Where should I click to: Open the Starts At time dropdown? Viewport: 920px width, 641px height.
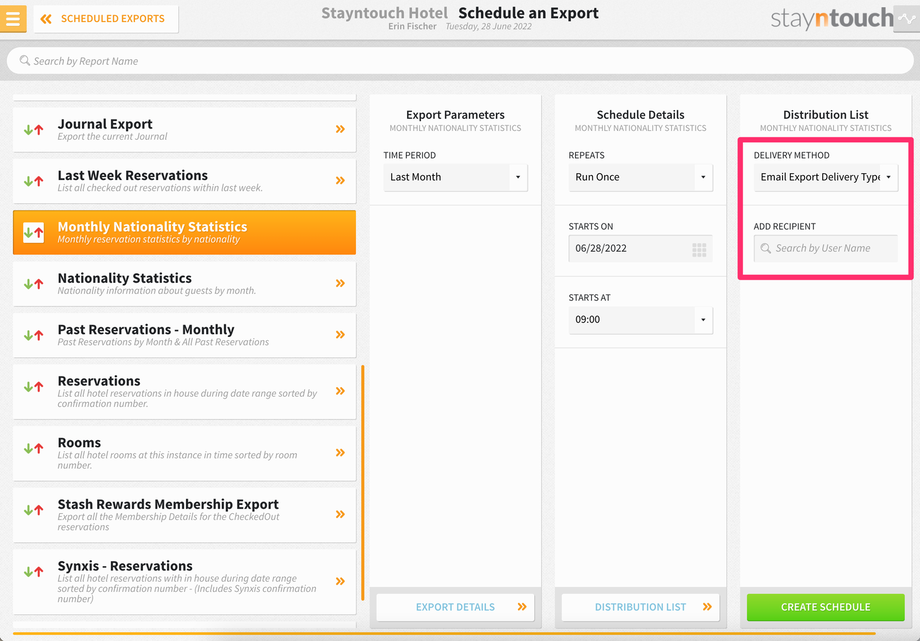(640, 320)
